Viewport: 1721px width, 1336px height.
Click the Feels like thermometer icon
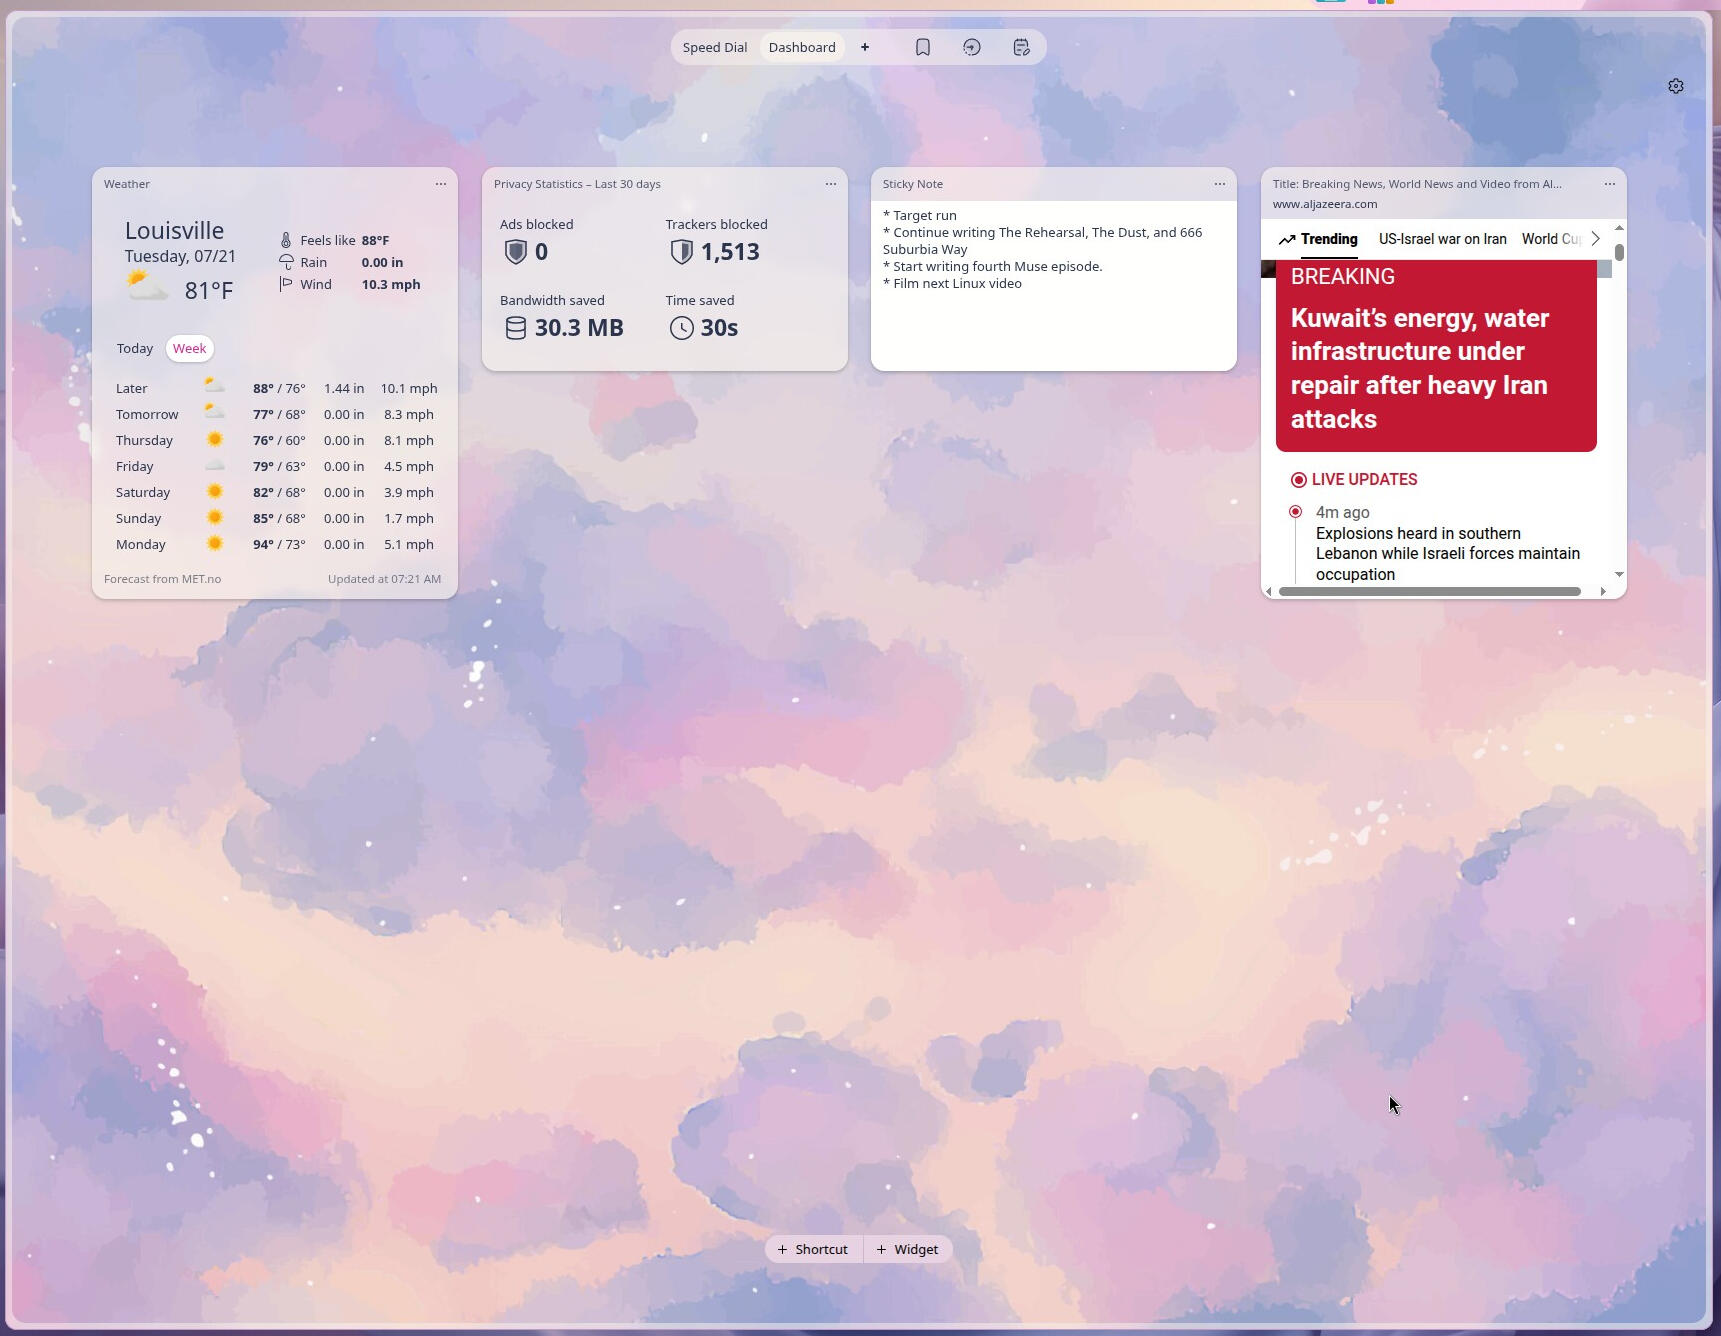(x=286, y=240)
